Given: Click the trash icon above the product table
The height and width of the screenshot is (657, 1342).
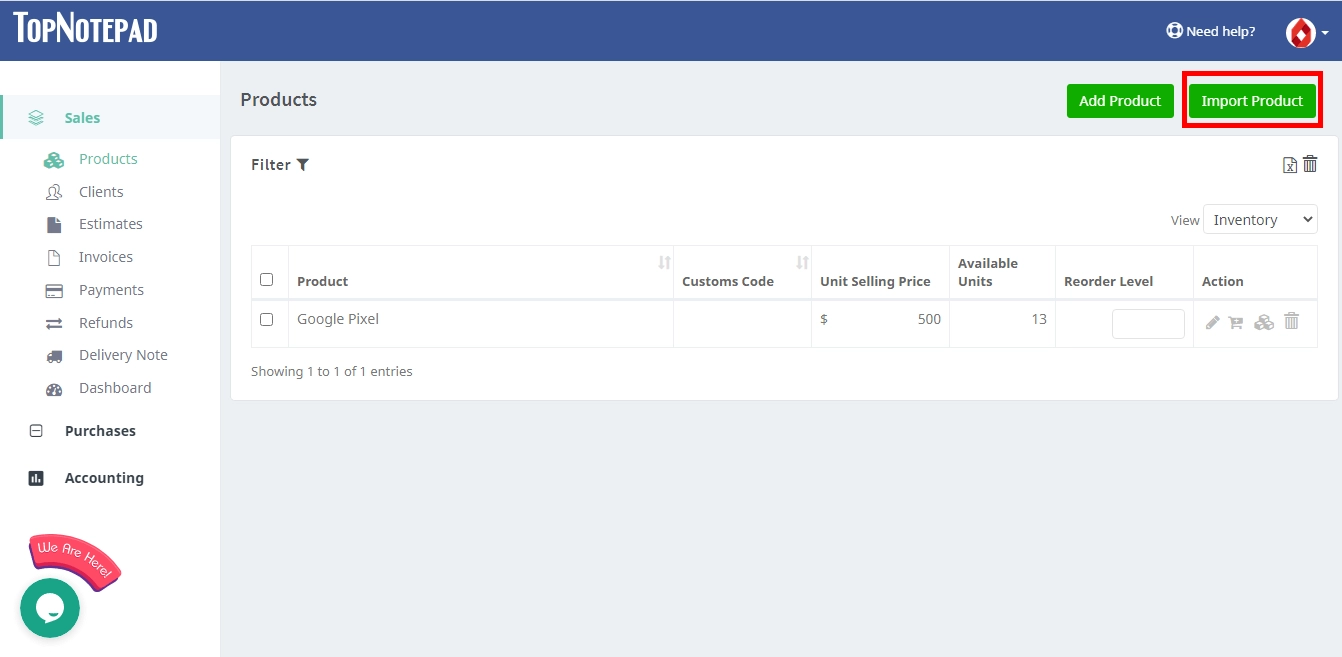Looking at the screenshot, I should (1310, 163).
